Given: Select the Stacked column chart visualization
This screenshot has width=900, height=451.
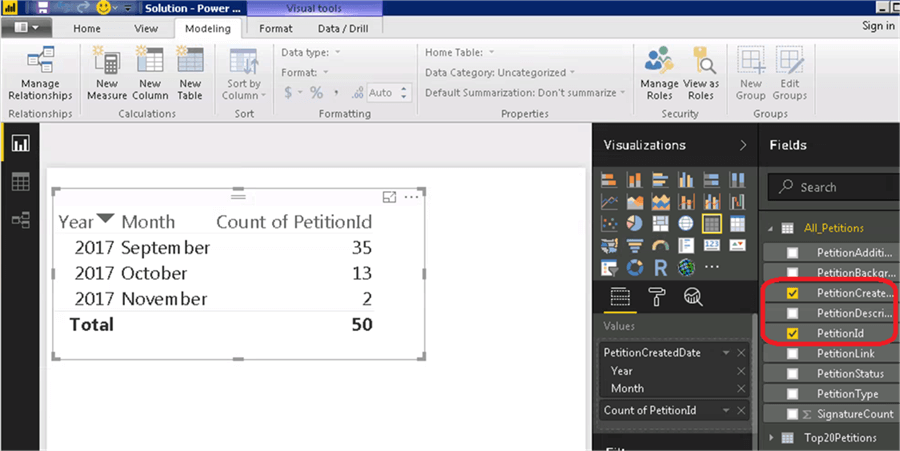Looking at the screenshot, I should click(x=634, y=180).
